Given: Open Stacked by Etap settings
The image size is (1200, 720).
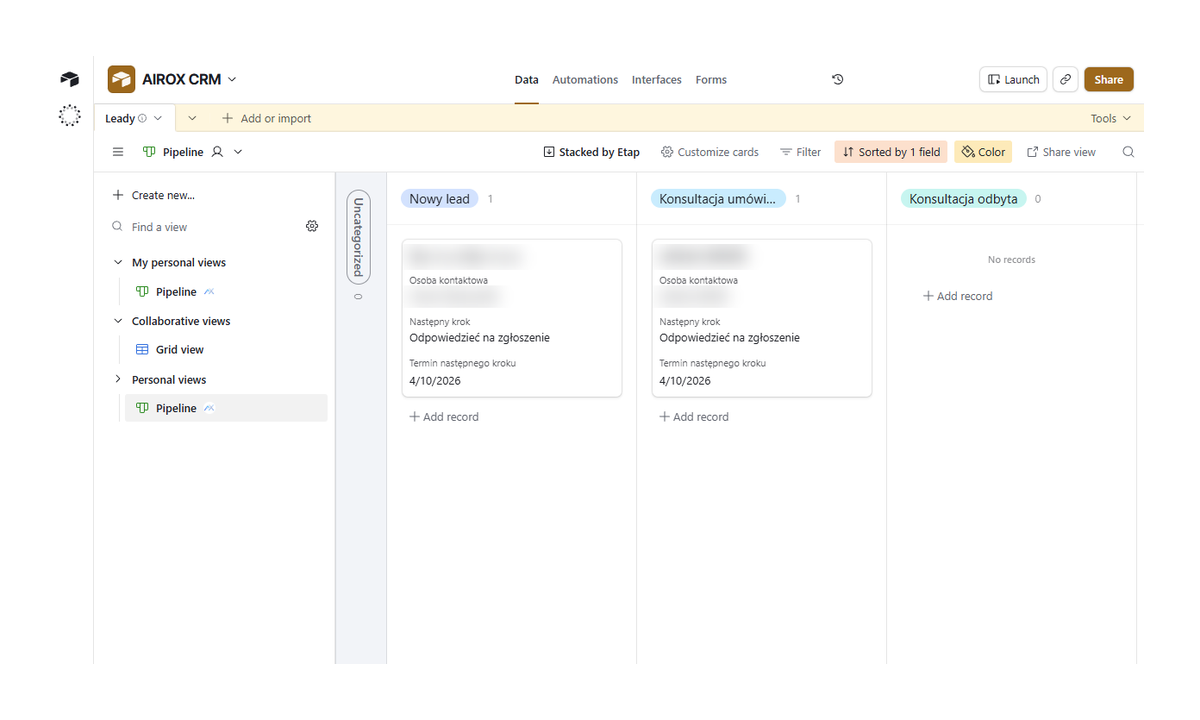Looking at the screenshot, I should (x=591, y=152).
